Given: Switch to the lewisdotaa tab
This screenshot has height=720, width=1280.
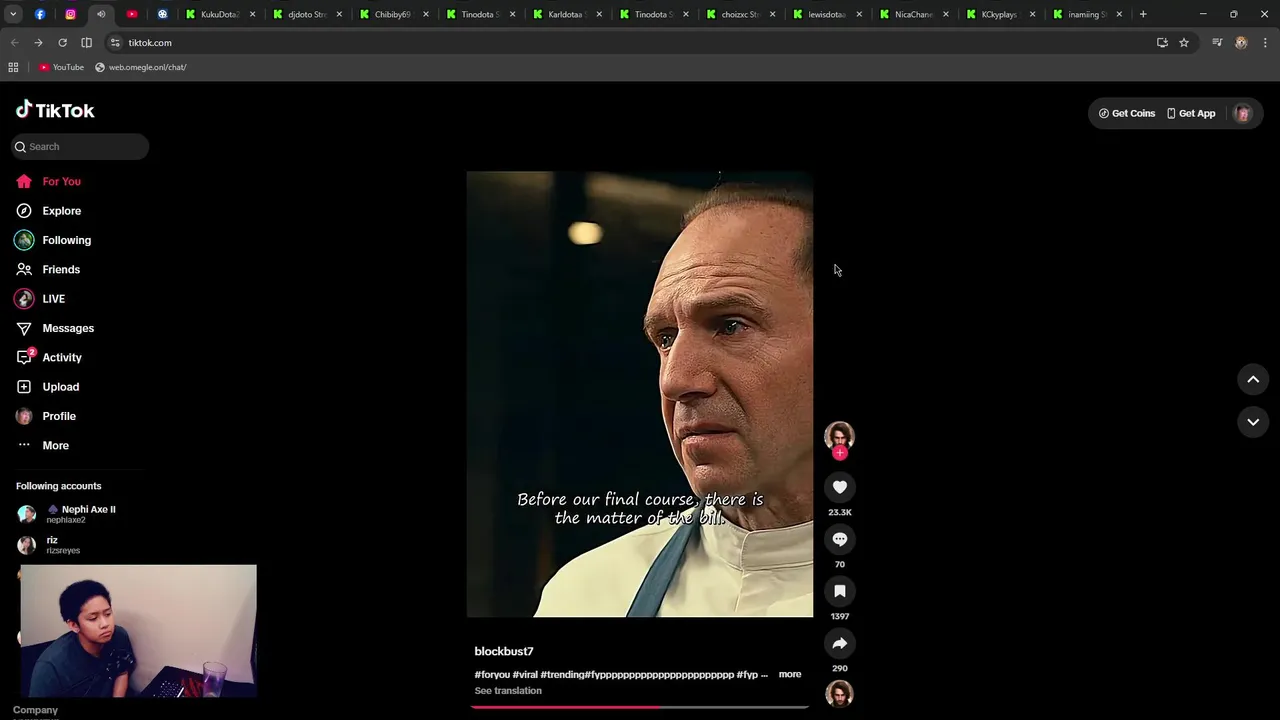Looking at the screenshot, I should pos(826,14).
